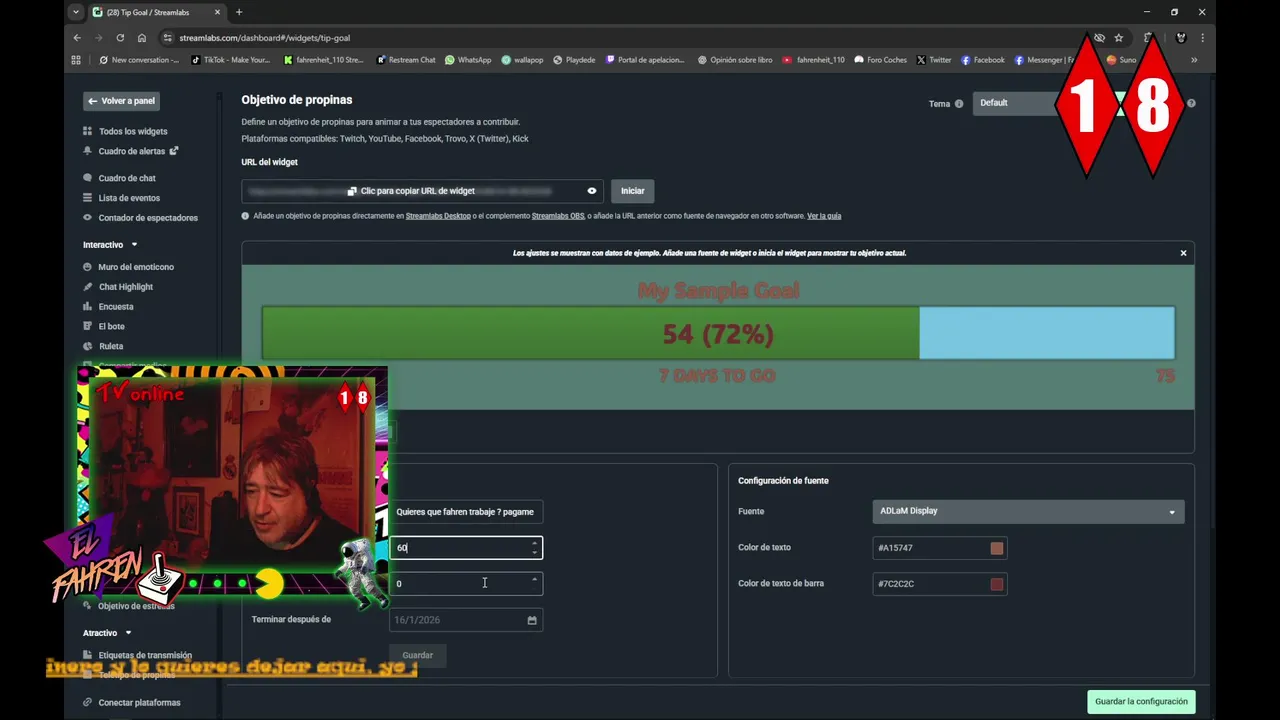
Task: Open Cuadro de chat in sidebar
Action: (126, 178)
